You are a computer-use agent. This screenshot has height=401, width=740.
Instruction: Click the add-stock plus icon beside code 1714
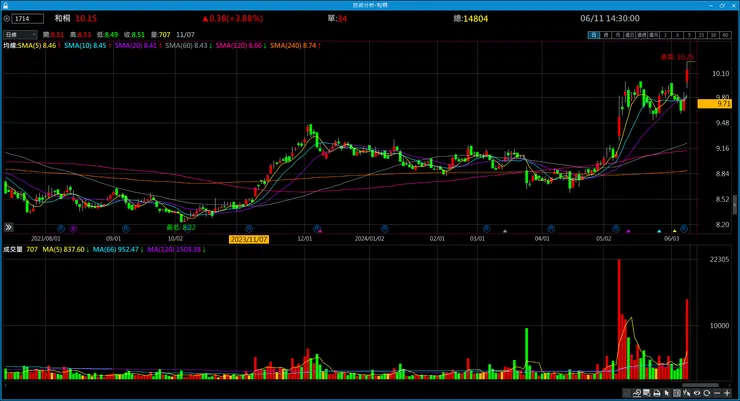pos(7,18)
